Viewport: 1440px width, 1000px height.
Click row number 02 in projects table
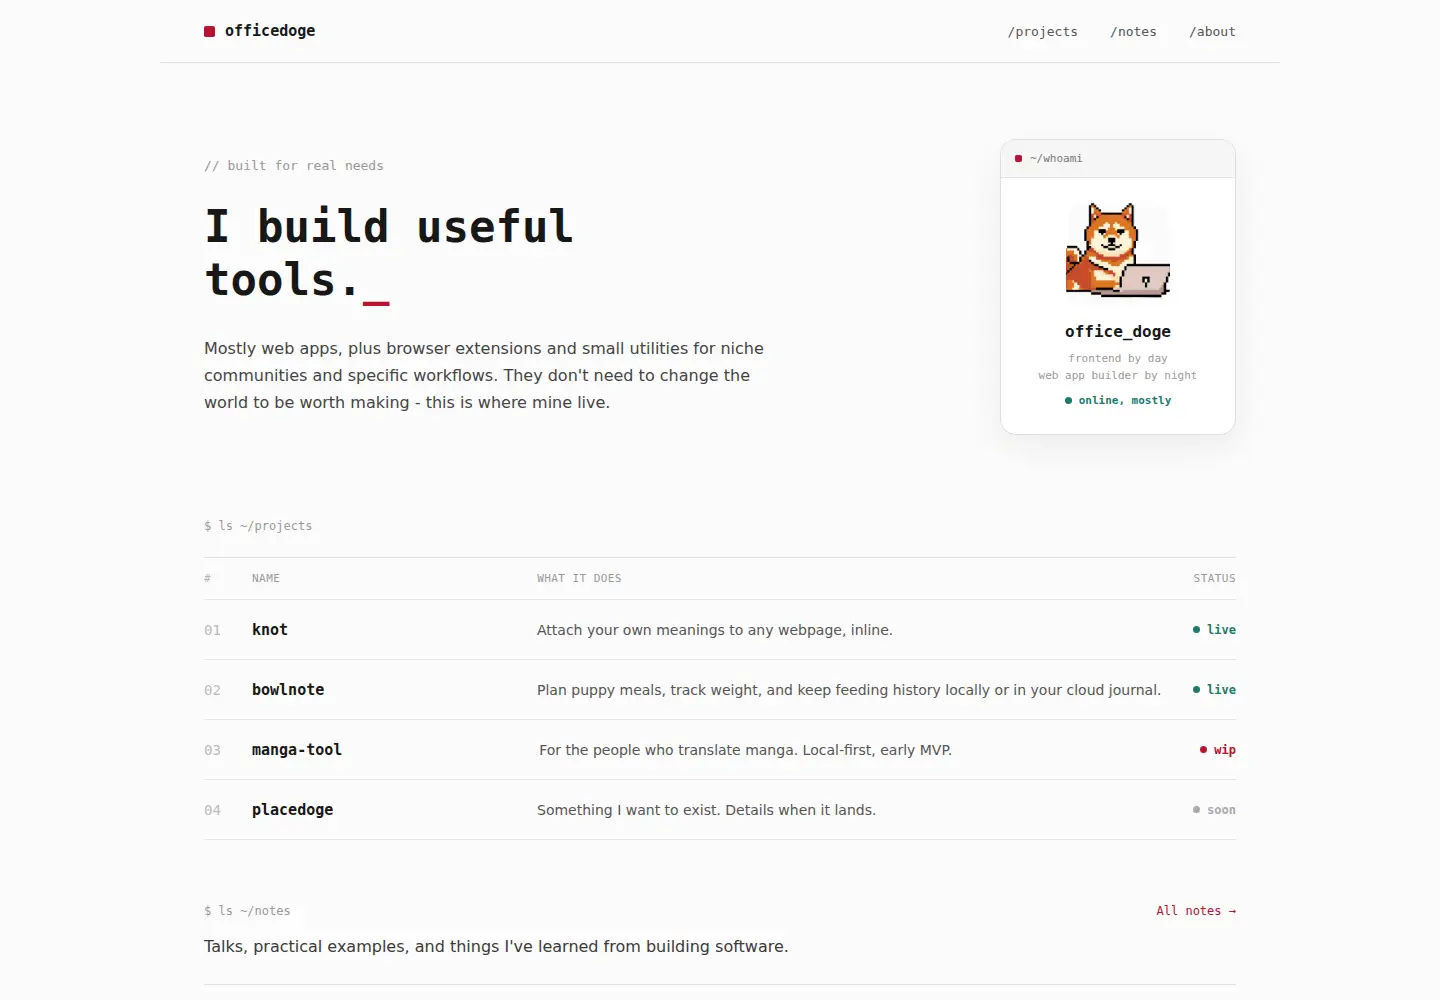212,690
